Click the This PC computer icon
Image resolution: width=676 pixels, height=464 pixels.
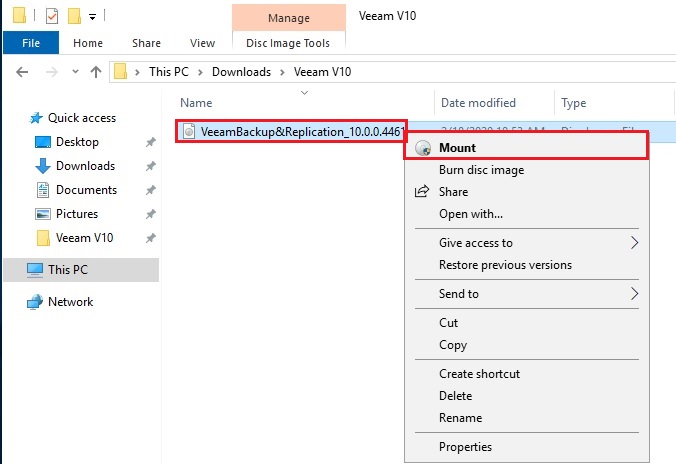(x=34, y=270)
